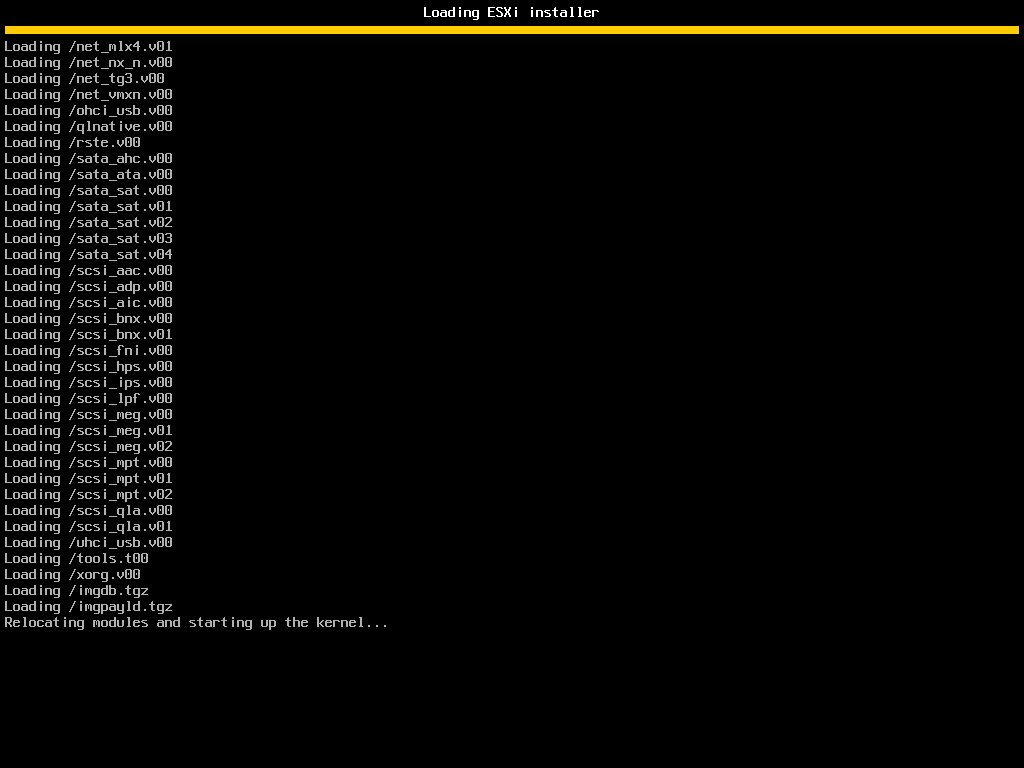This screenshot has height=768, width=1024.
Task: Select the line 'Loading /scsi_qla.v01'
Action: pyautogui.click(x=88, y=526)
